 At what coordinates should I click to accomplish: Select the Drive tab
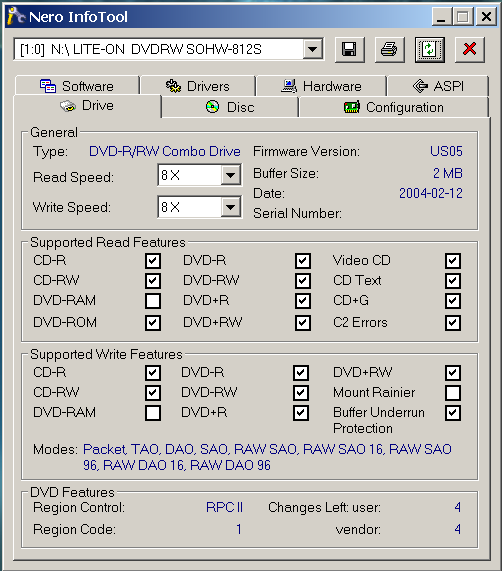pyautogui.click(x=87, y=106)
